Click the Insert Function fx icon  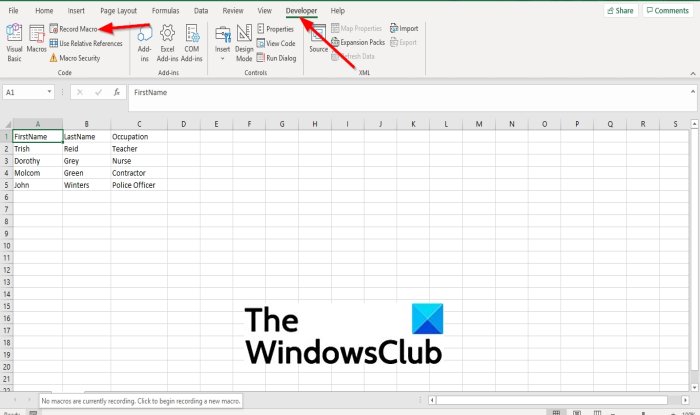pos(117,92)
